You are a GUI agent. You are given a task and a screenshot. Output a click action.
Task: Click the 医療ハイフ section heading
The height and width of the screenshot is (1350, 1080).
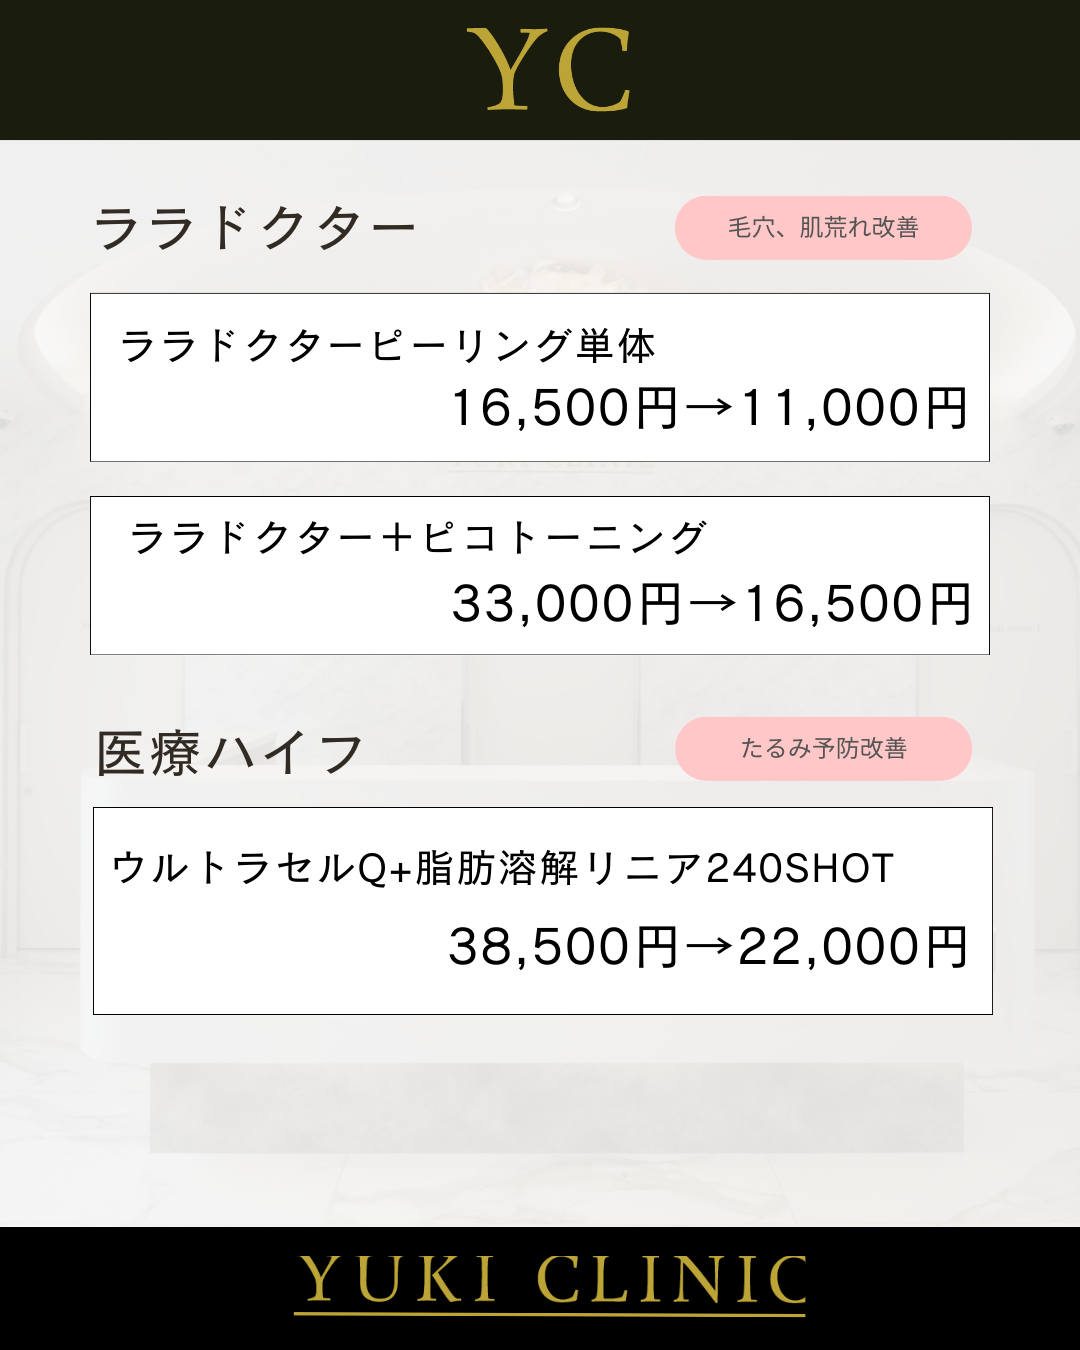click(x=229, y=753)
